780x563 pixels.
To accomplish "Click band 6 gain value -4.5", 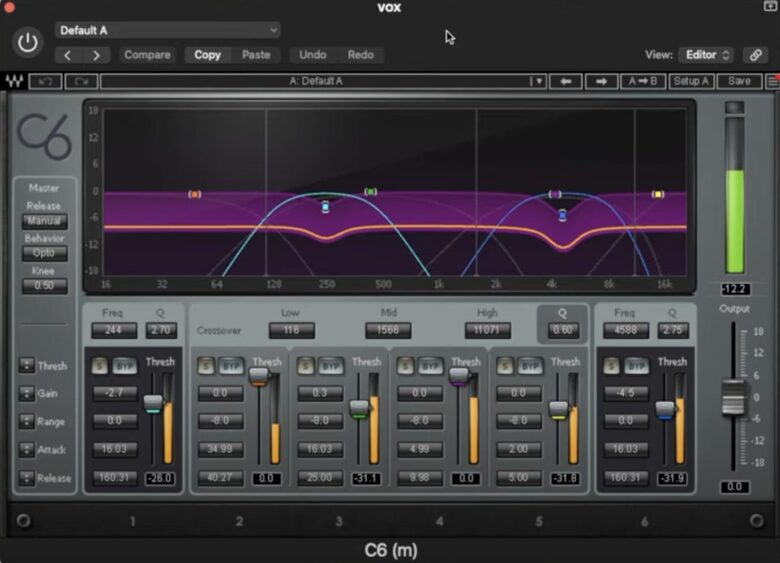I will click(626, 393).
